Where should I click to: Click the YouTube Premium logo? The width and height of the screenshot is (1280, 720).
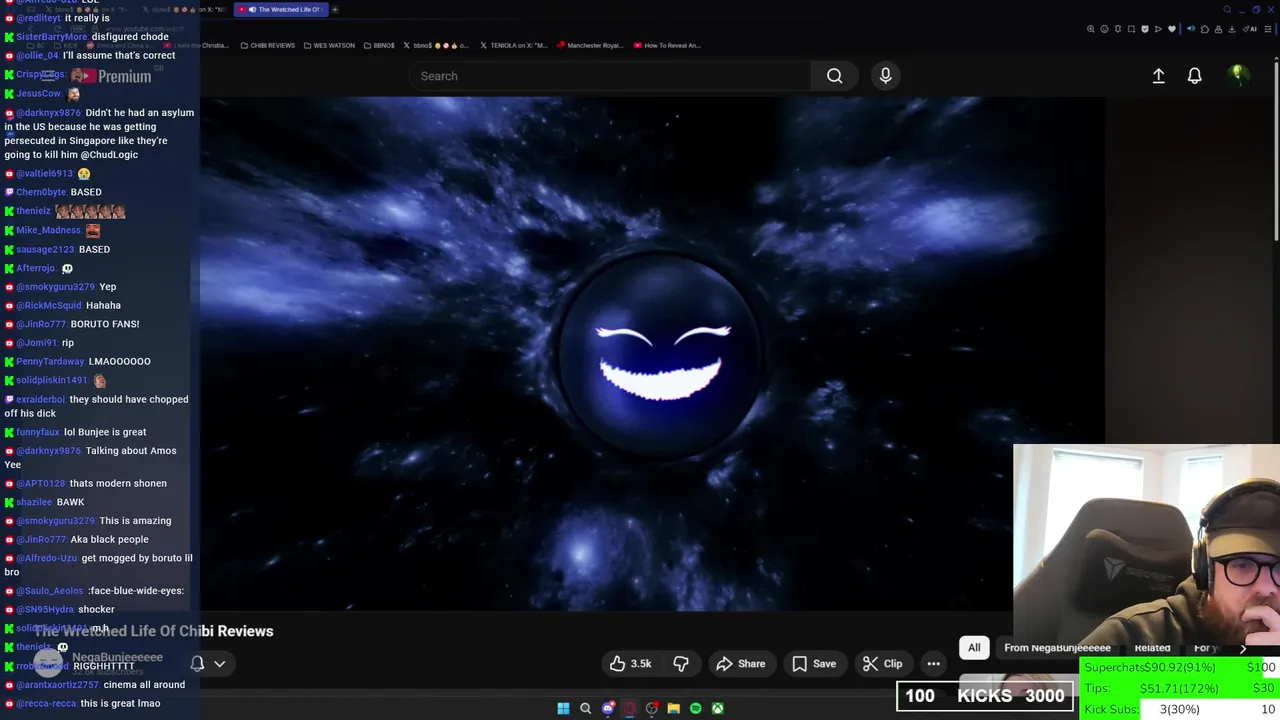click(112, 76)
